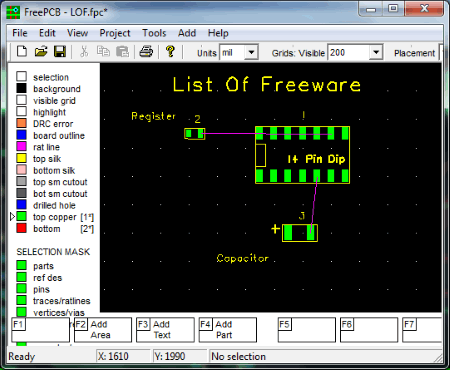Click the Print toolbar icon
The height and width of the screenshot is (370, 450).
click(x=146, y=52)
